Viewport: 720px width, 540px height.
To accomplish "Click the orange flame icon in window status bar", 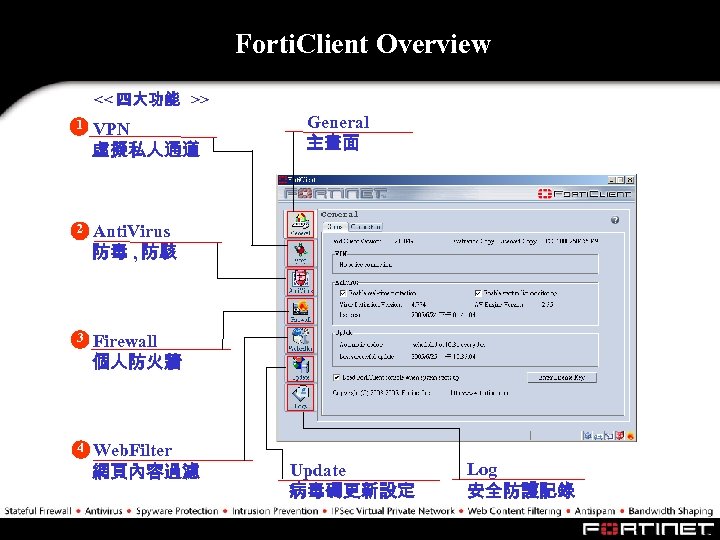I will point(630,435).
